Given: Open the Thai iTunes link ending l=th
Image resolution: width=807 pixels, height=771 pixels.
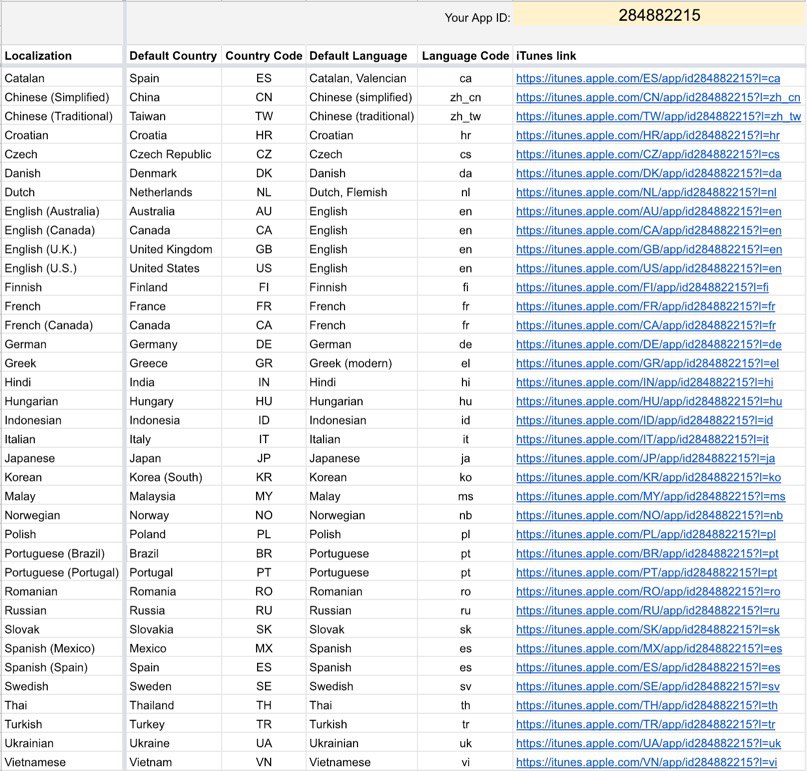Looking at the screenshot, I should tap(647, 706).
